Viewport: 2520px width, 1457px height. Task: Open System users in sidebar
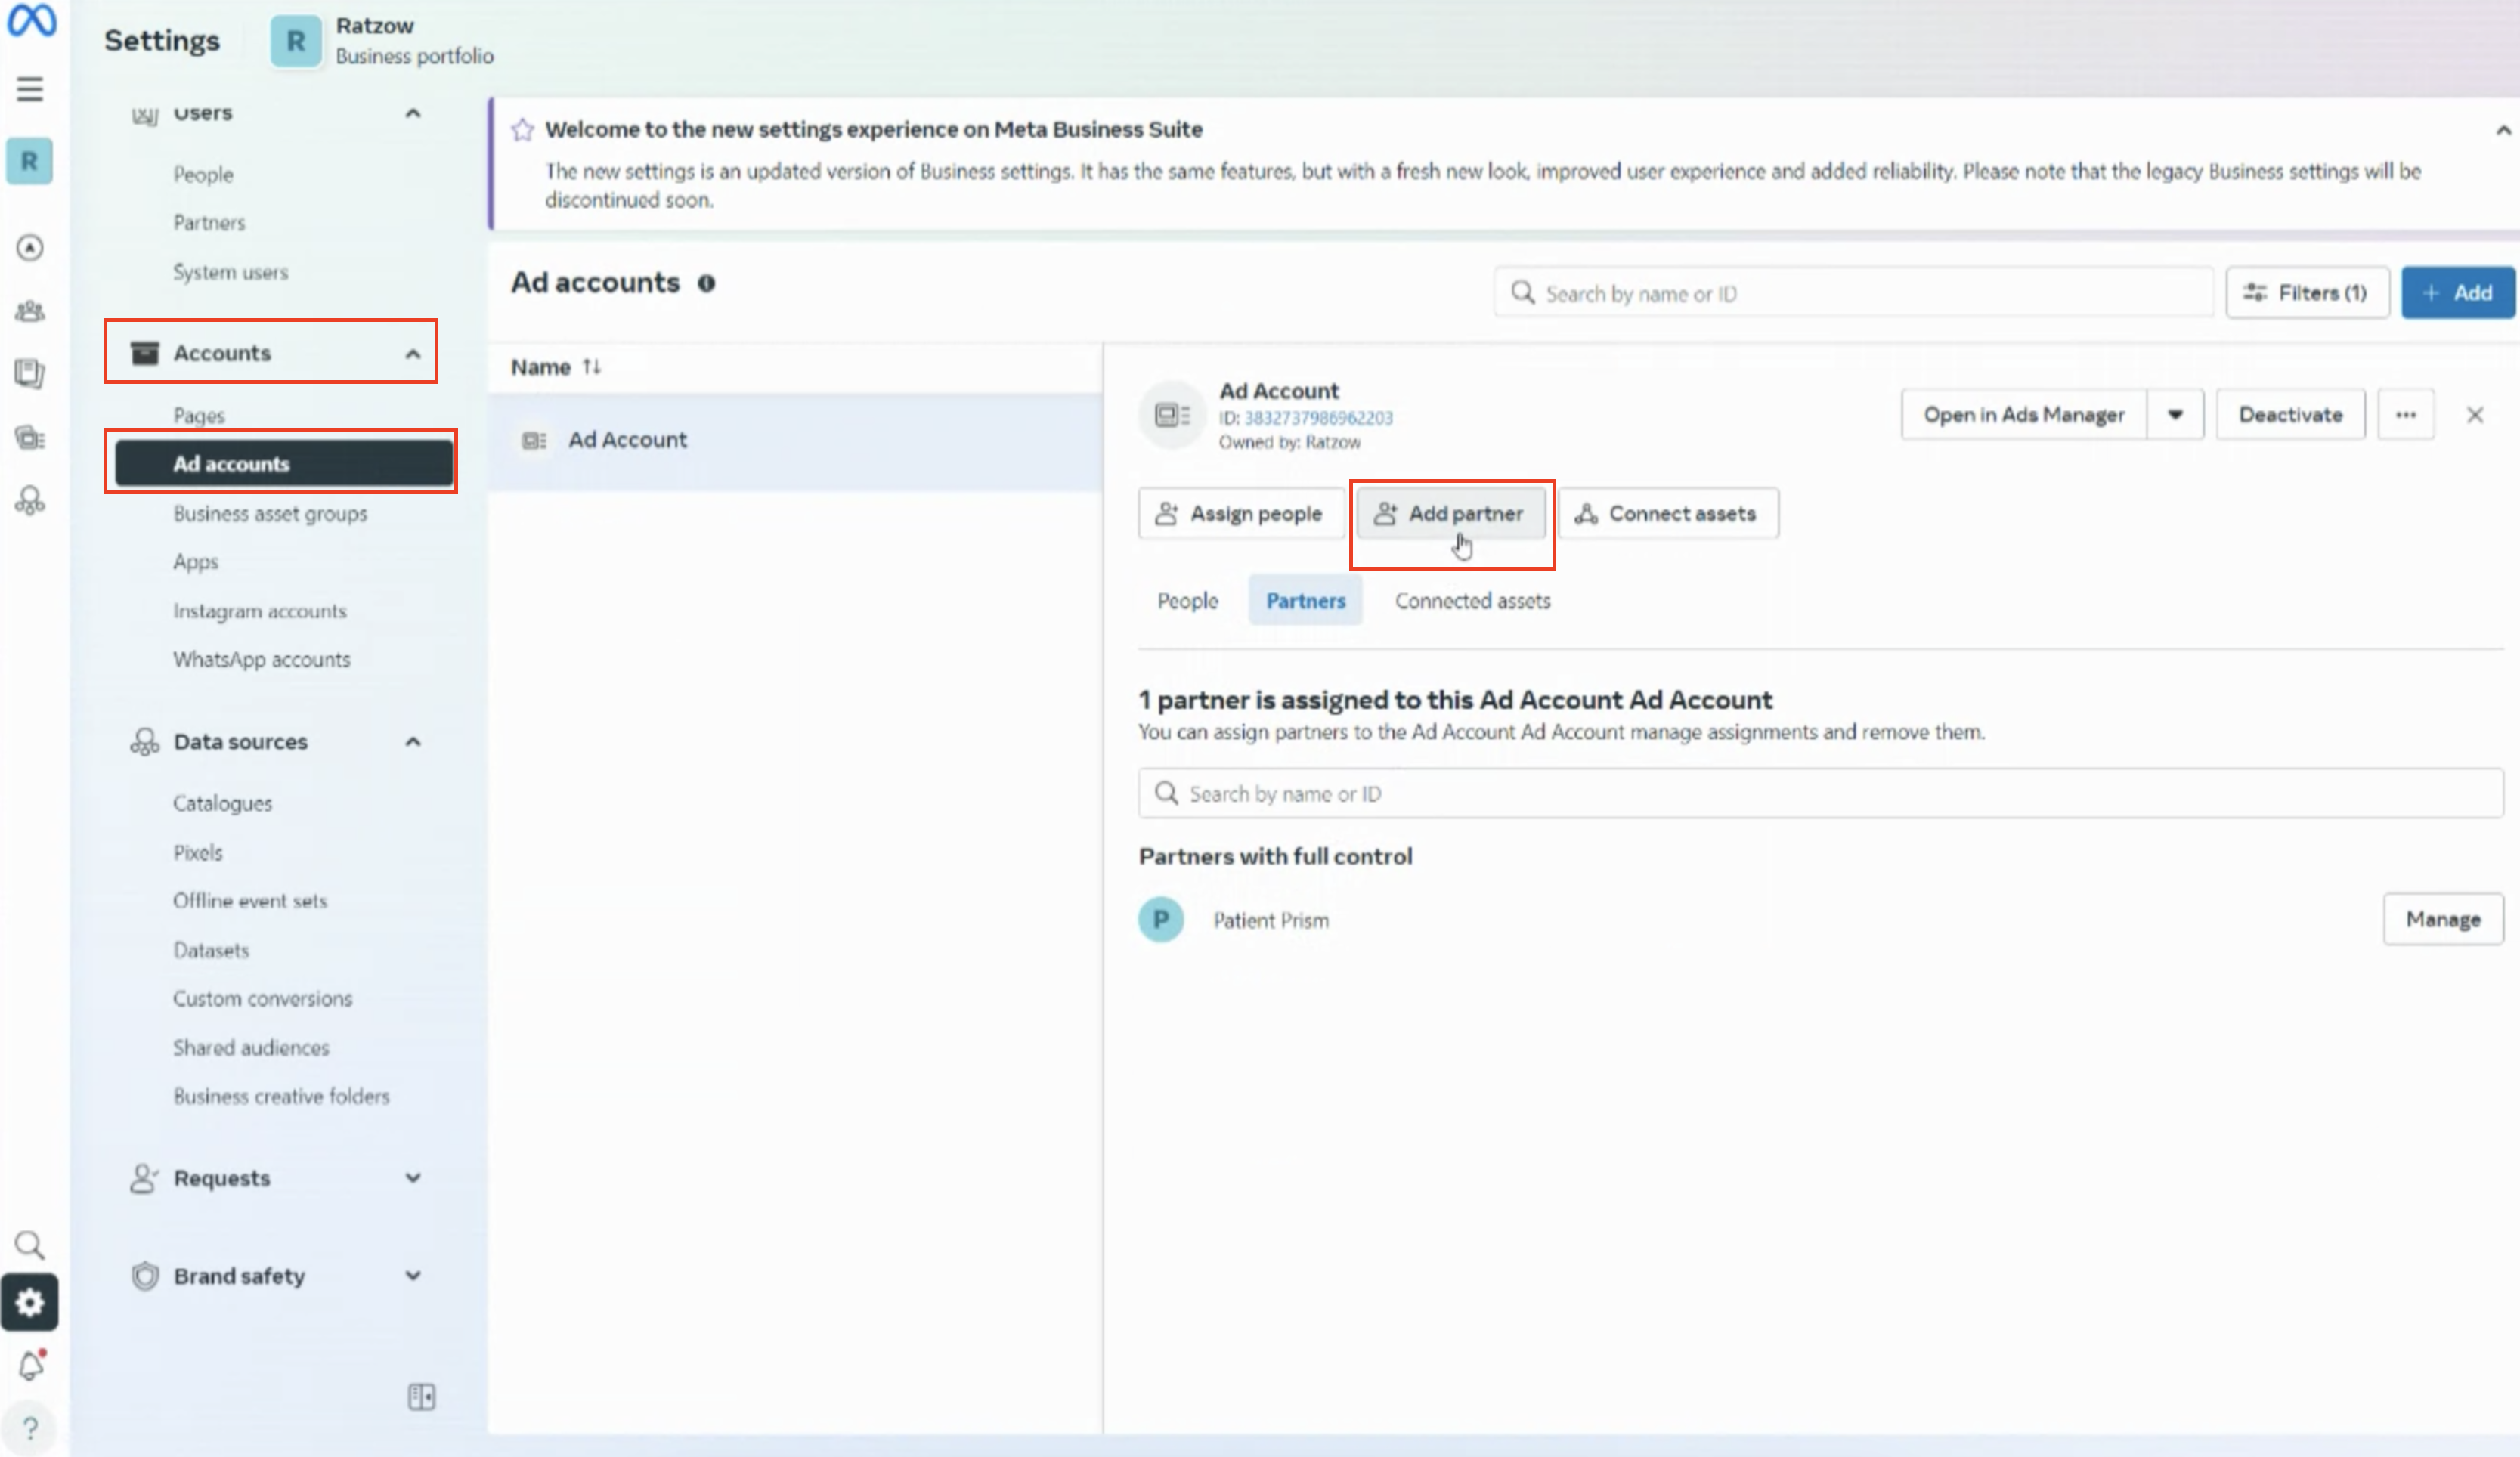[230, 272]
